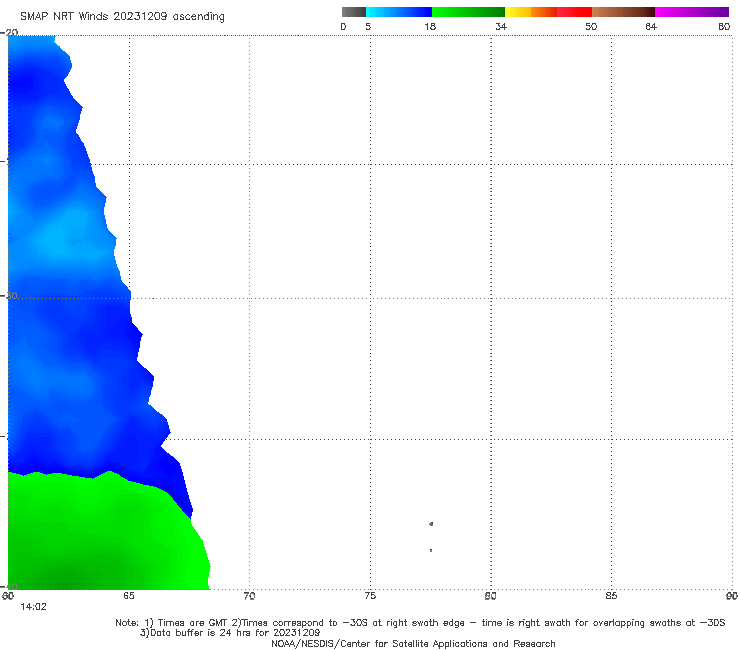740x650 pixels.
Task: Click the green segment of the color bar
Action: coord(468,12)
